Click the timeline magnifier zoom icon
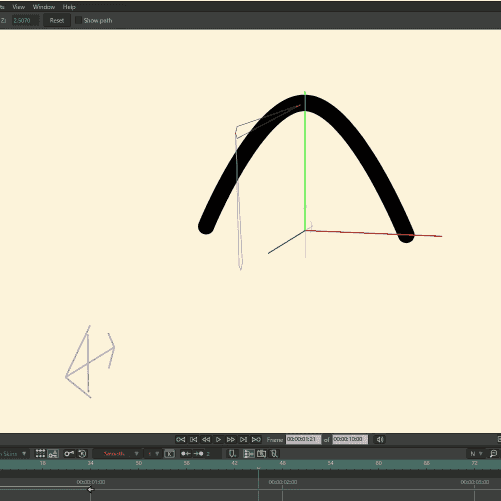The width and height of the screenshot is (501, 501). [493, 454]
